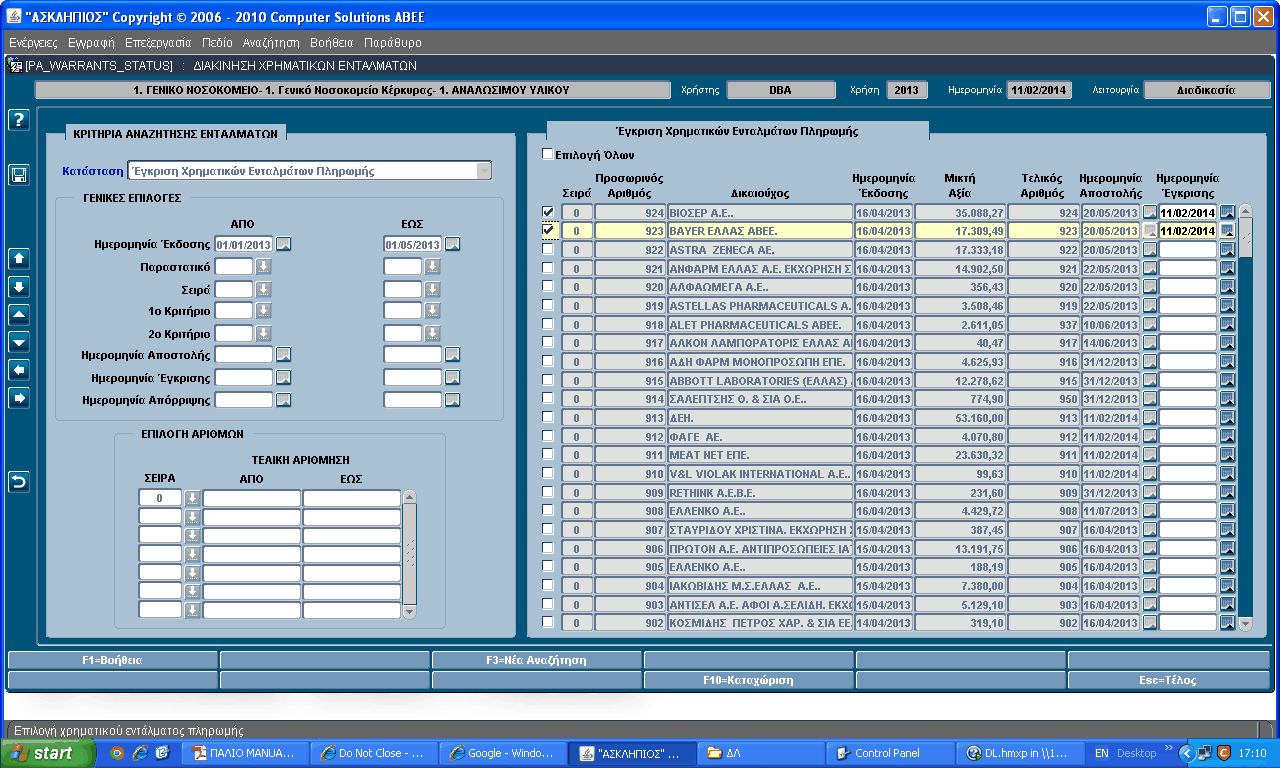Open the Κατάσταση dropdown
The image size is (1280, 768).
pyautogui.click(x=484, y=170)
